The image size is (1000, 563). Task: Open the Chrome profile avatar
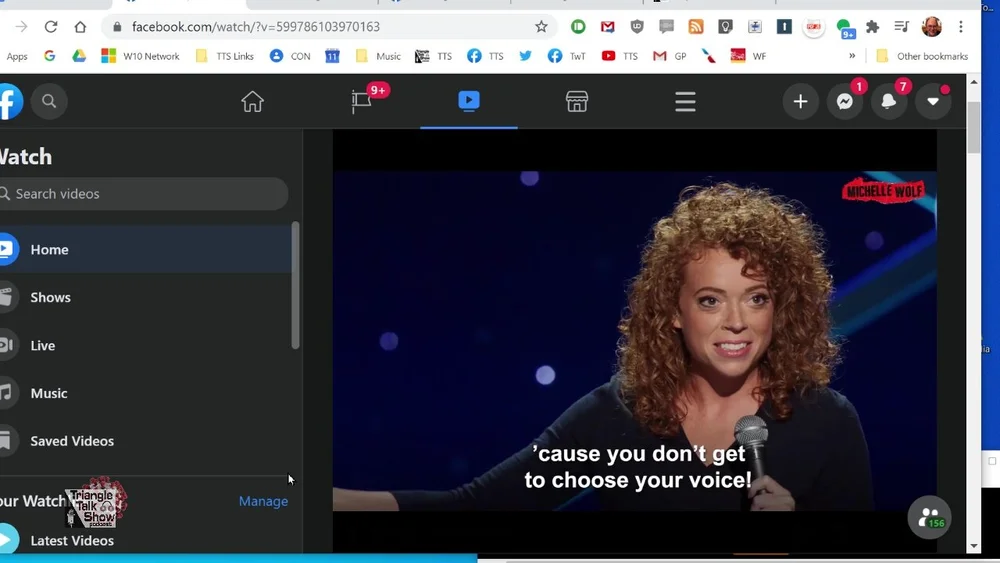coord(932,27)
